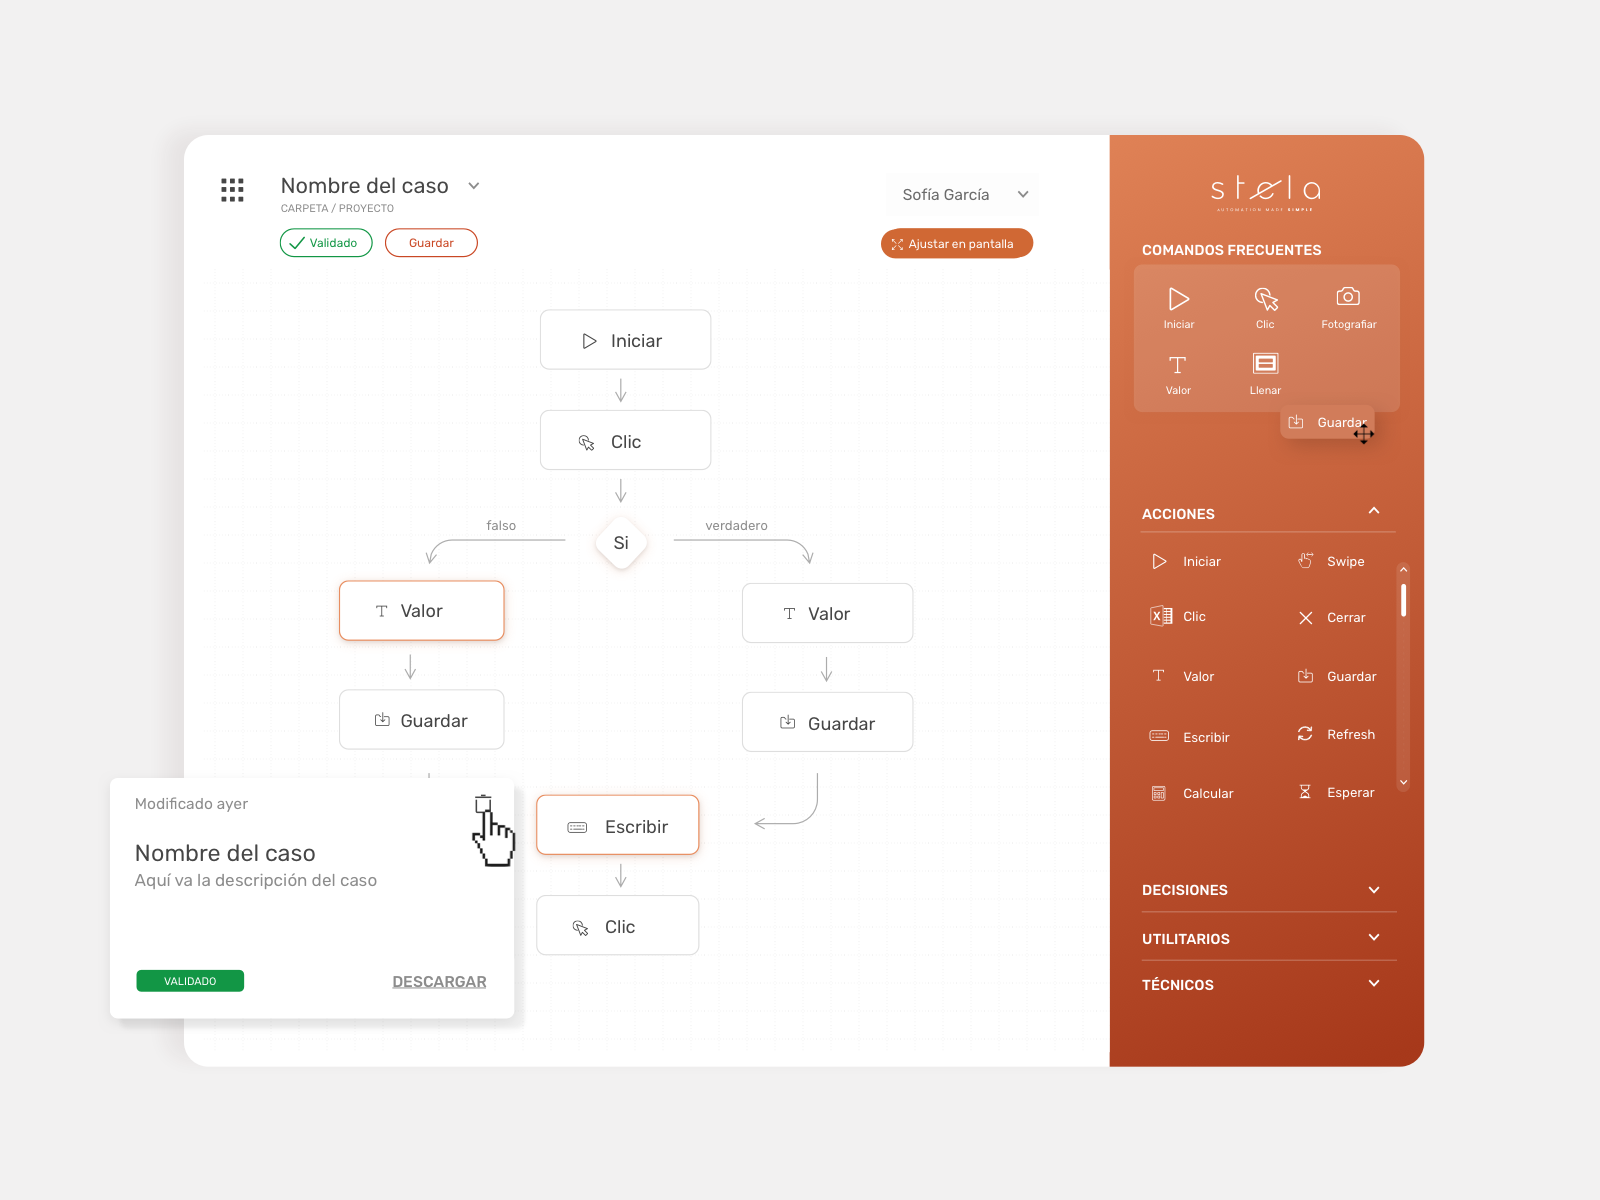Select the Guardar node on falso branch

click(422, 720)
